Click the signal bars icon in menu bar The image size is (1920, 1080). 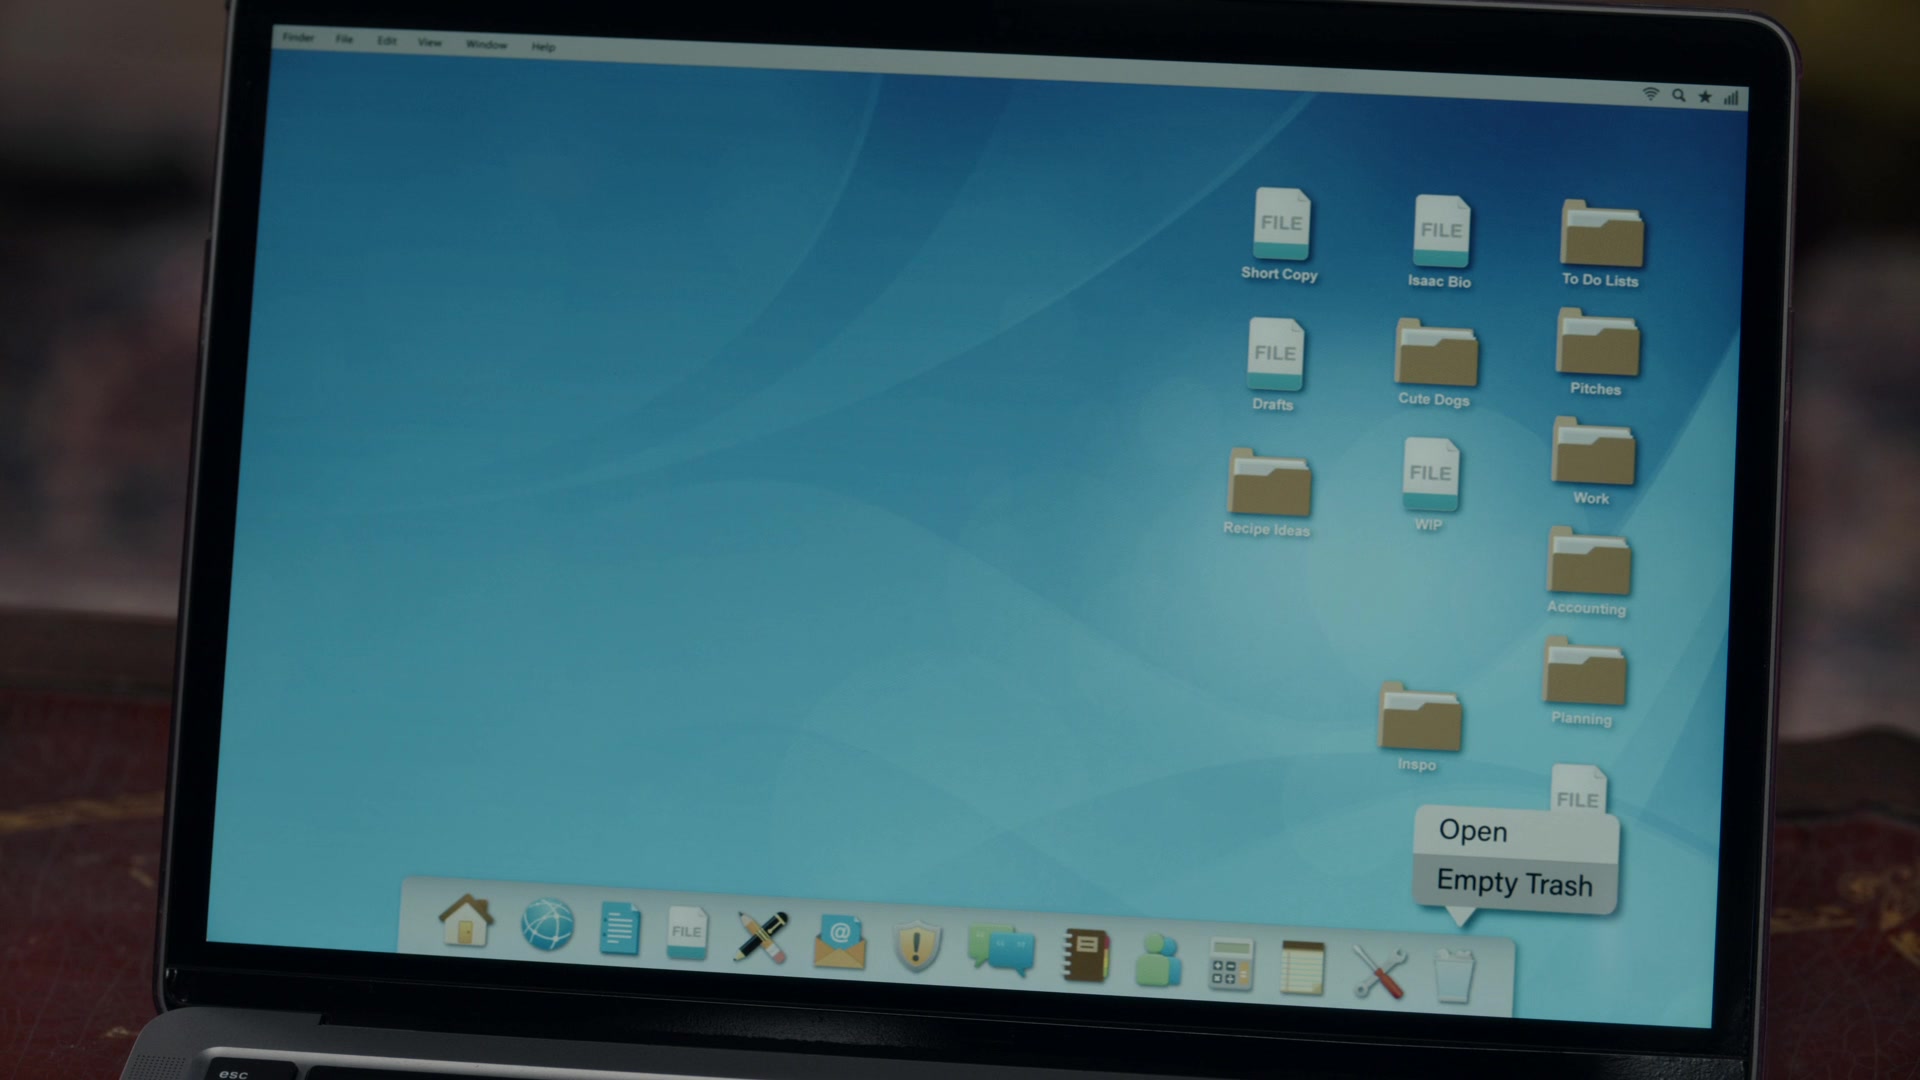(1731, 98)
